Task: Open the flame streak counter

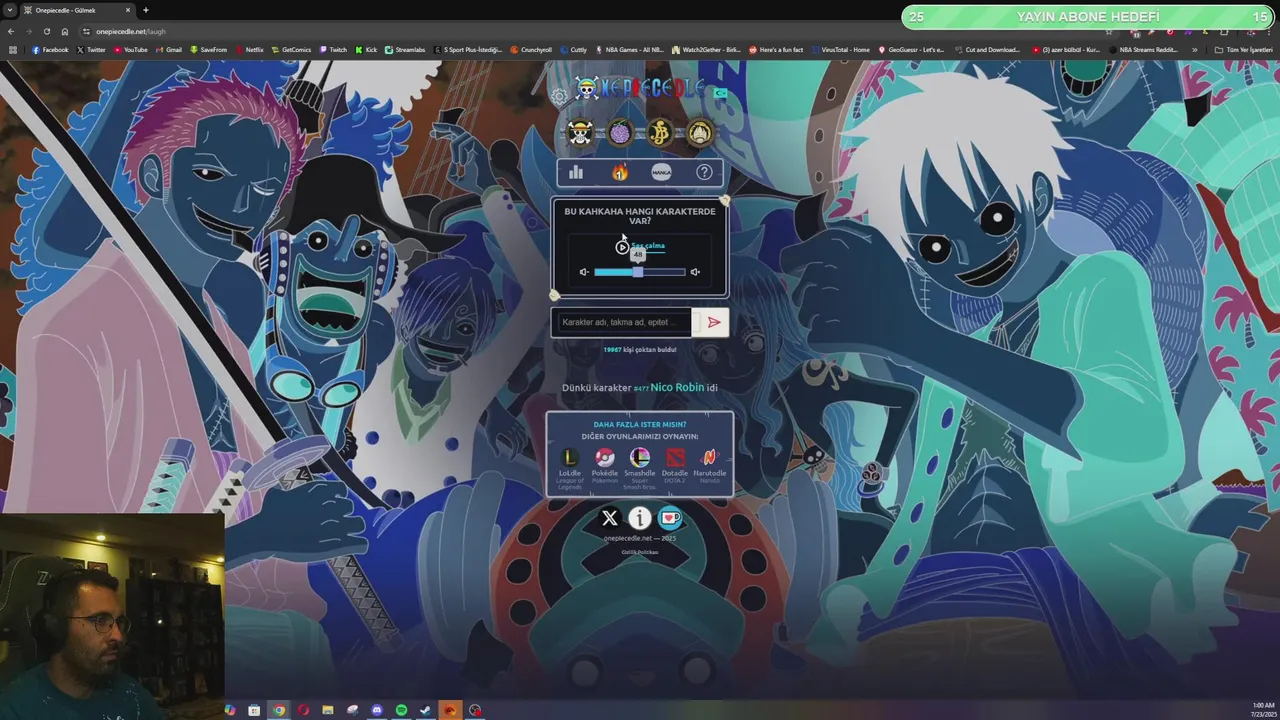Action: click(x=620, y=172)
